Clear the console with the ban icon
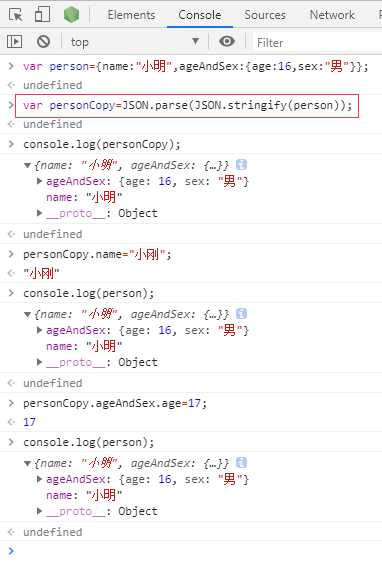 pyautogui.click(x=43, y=42)
